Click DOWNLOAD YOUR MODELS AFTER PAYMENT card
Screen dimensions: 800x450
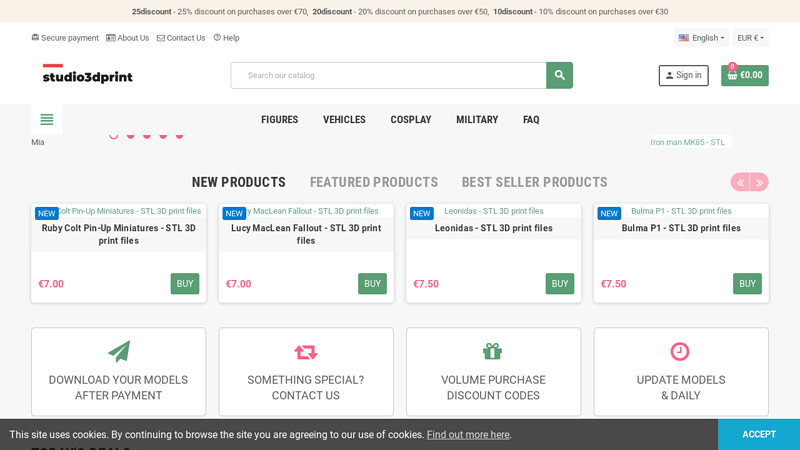[x=118, y=371]
